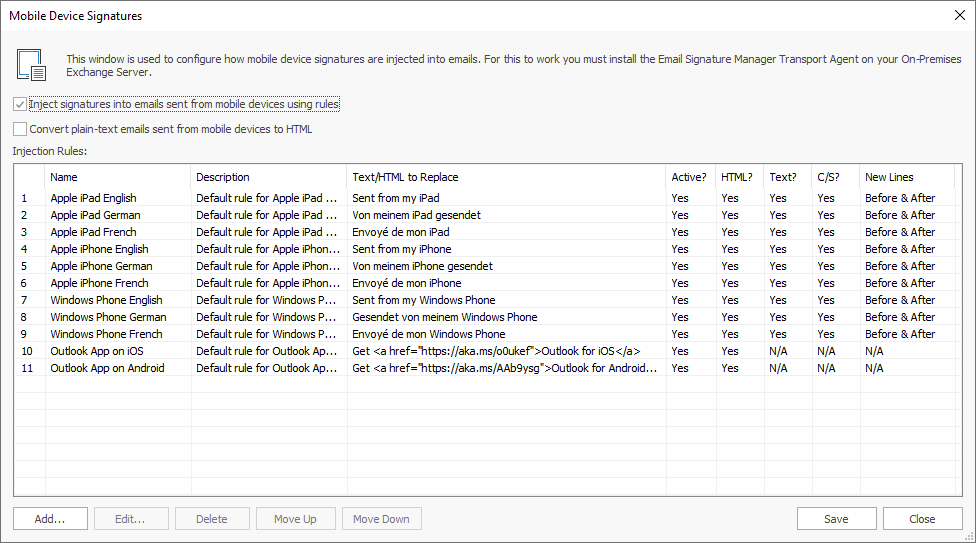
Task: Click the Delete button
Action: click(x=212, y=519)
